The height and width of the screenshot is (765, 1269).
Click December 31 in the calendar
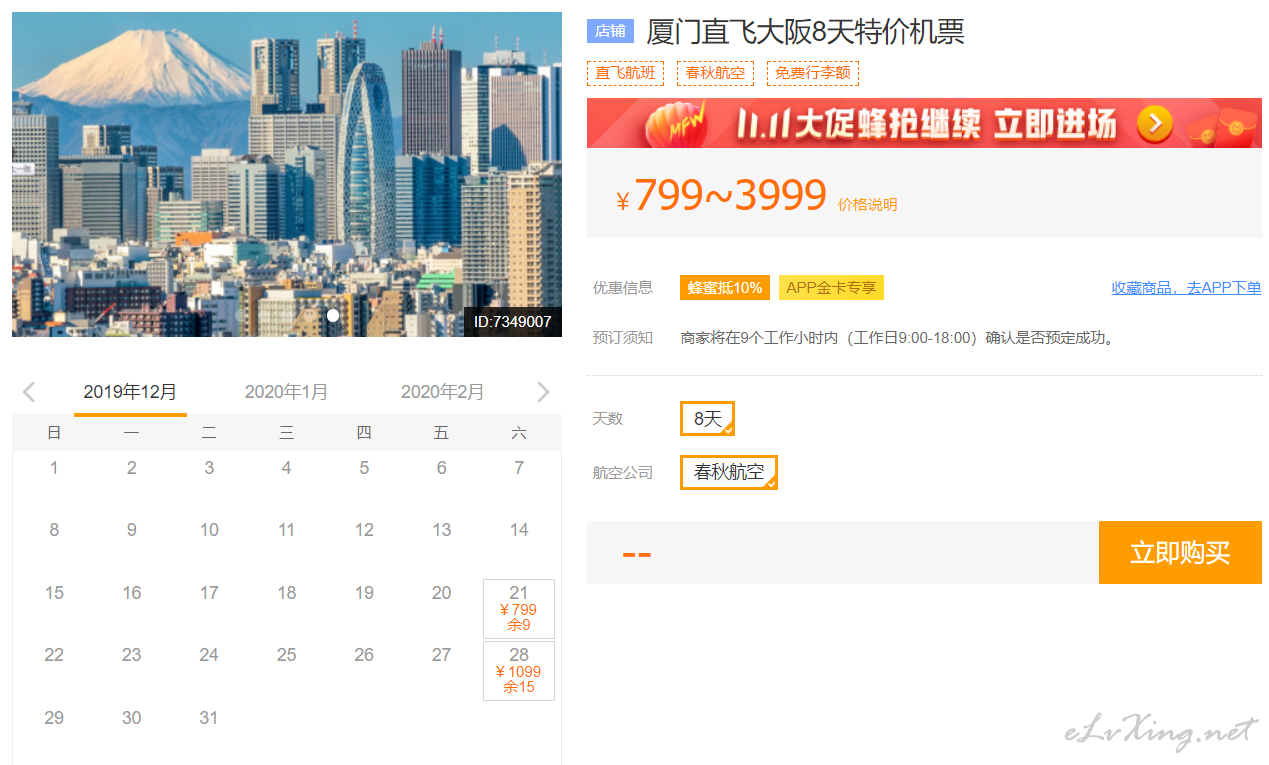pyautogui.click(x=209, y=718)
